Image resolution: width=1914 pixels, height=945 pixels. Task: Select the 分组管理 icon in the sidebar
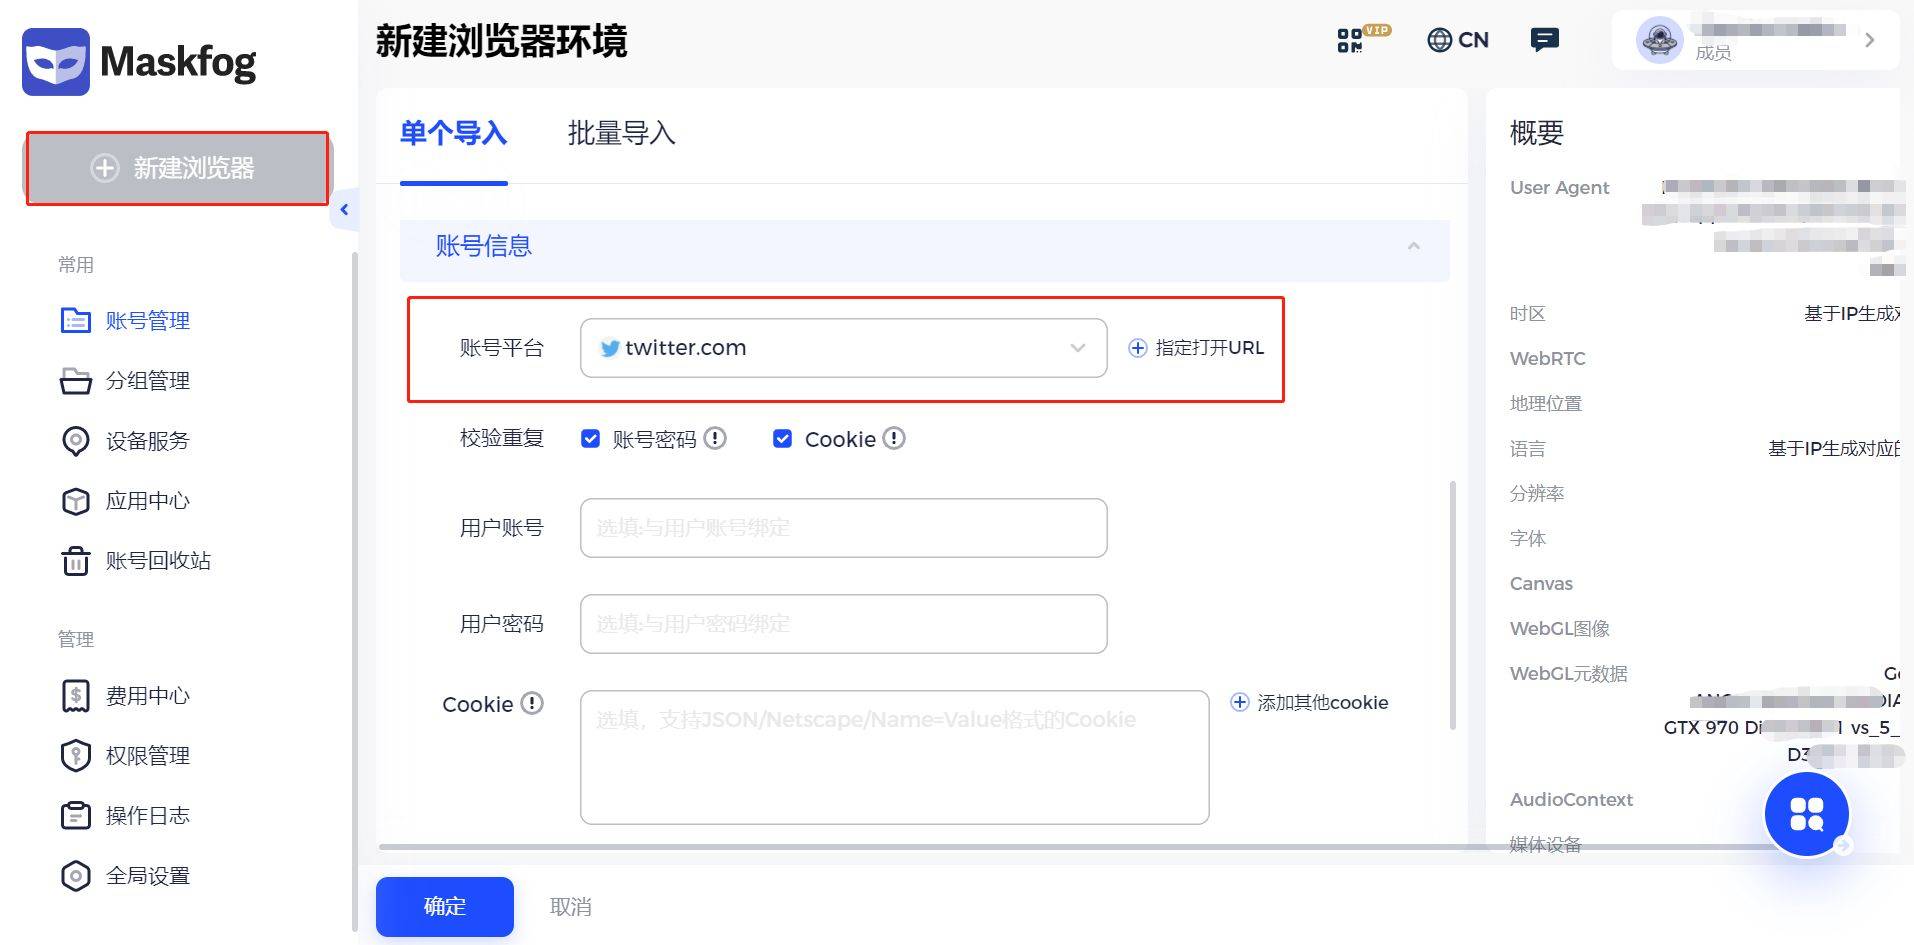click(77, 380)
